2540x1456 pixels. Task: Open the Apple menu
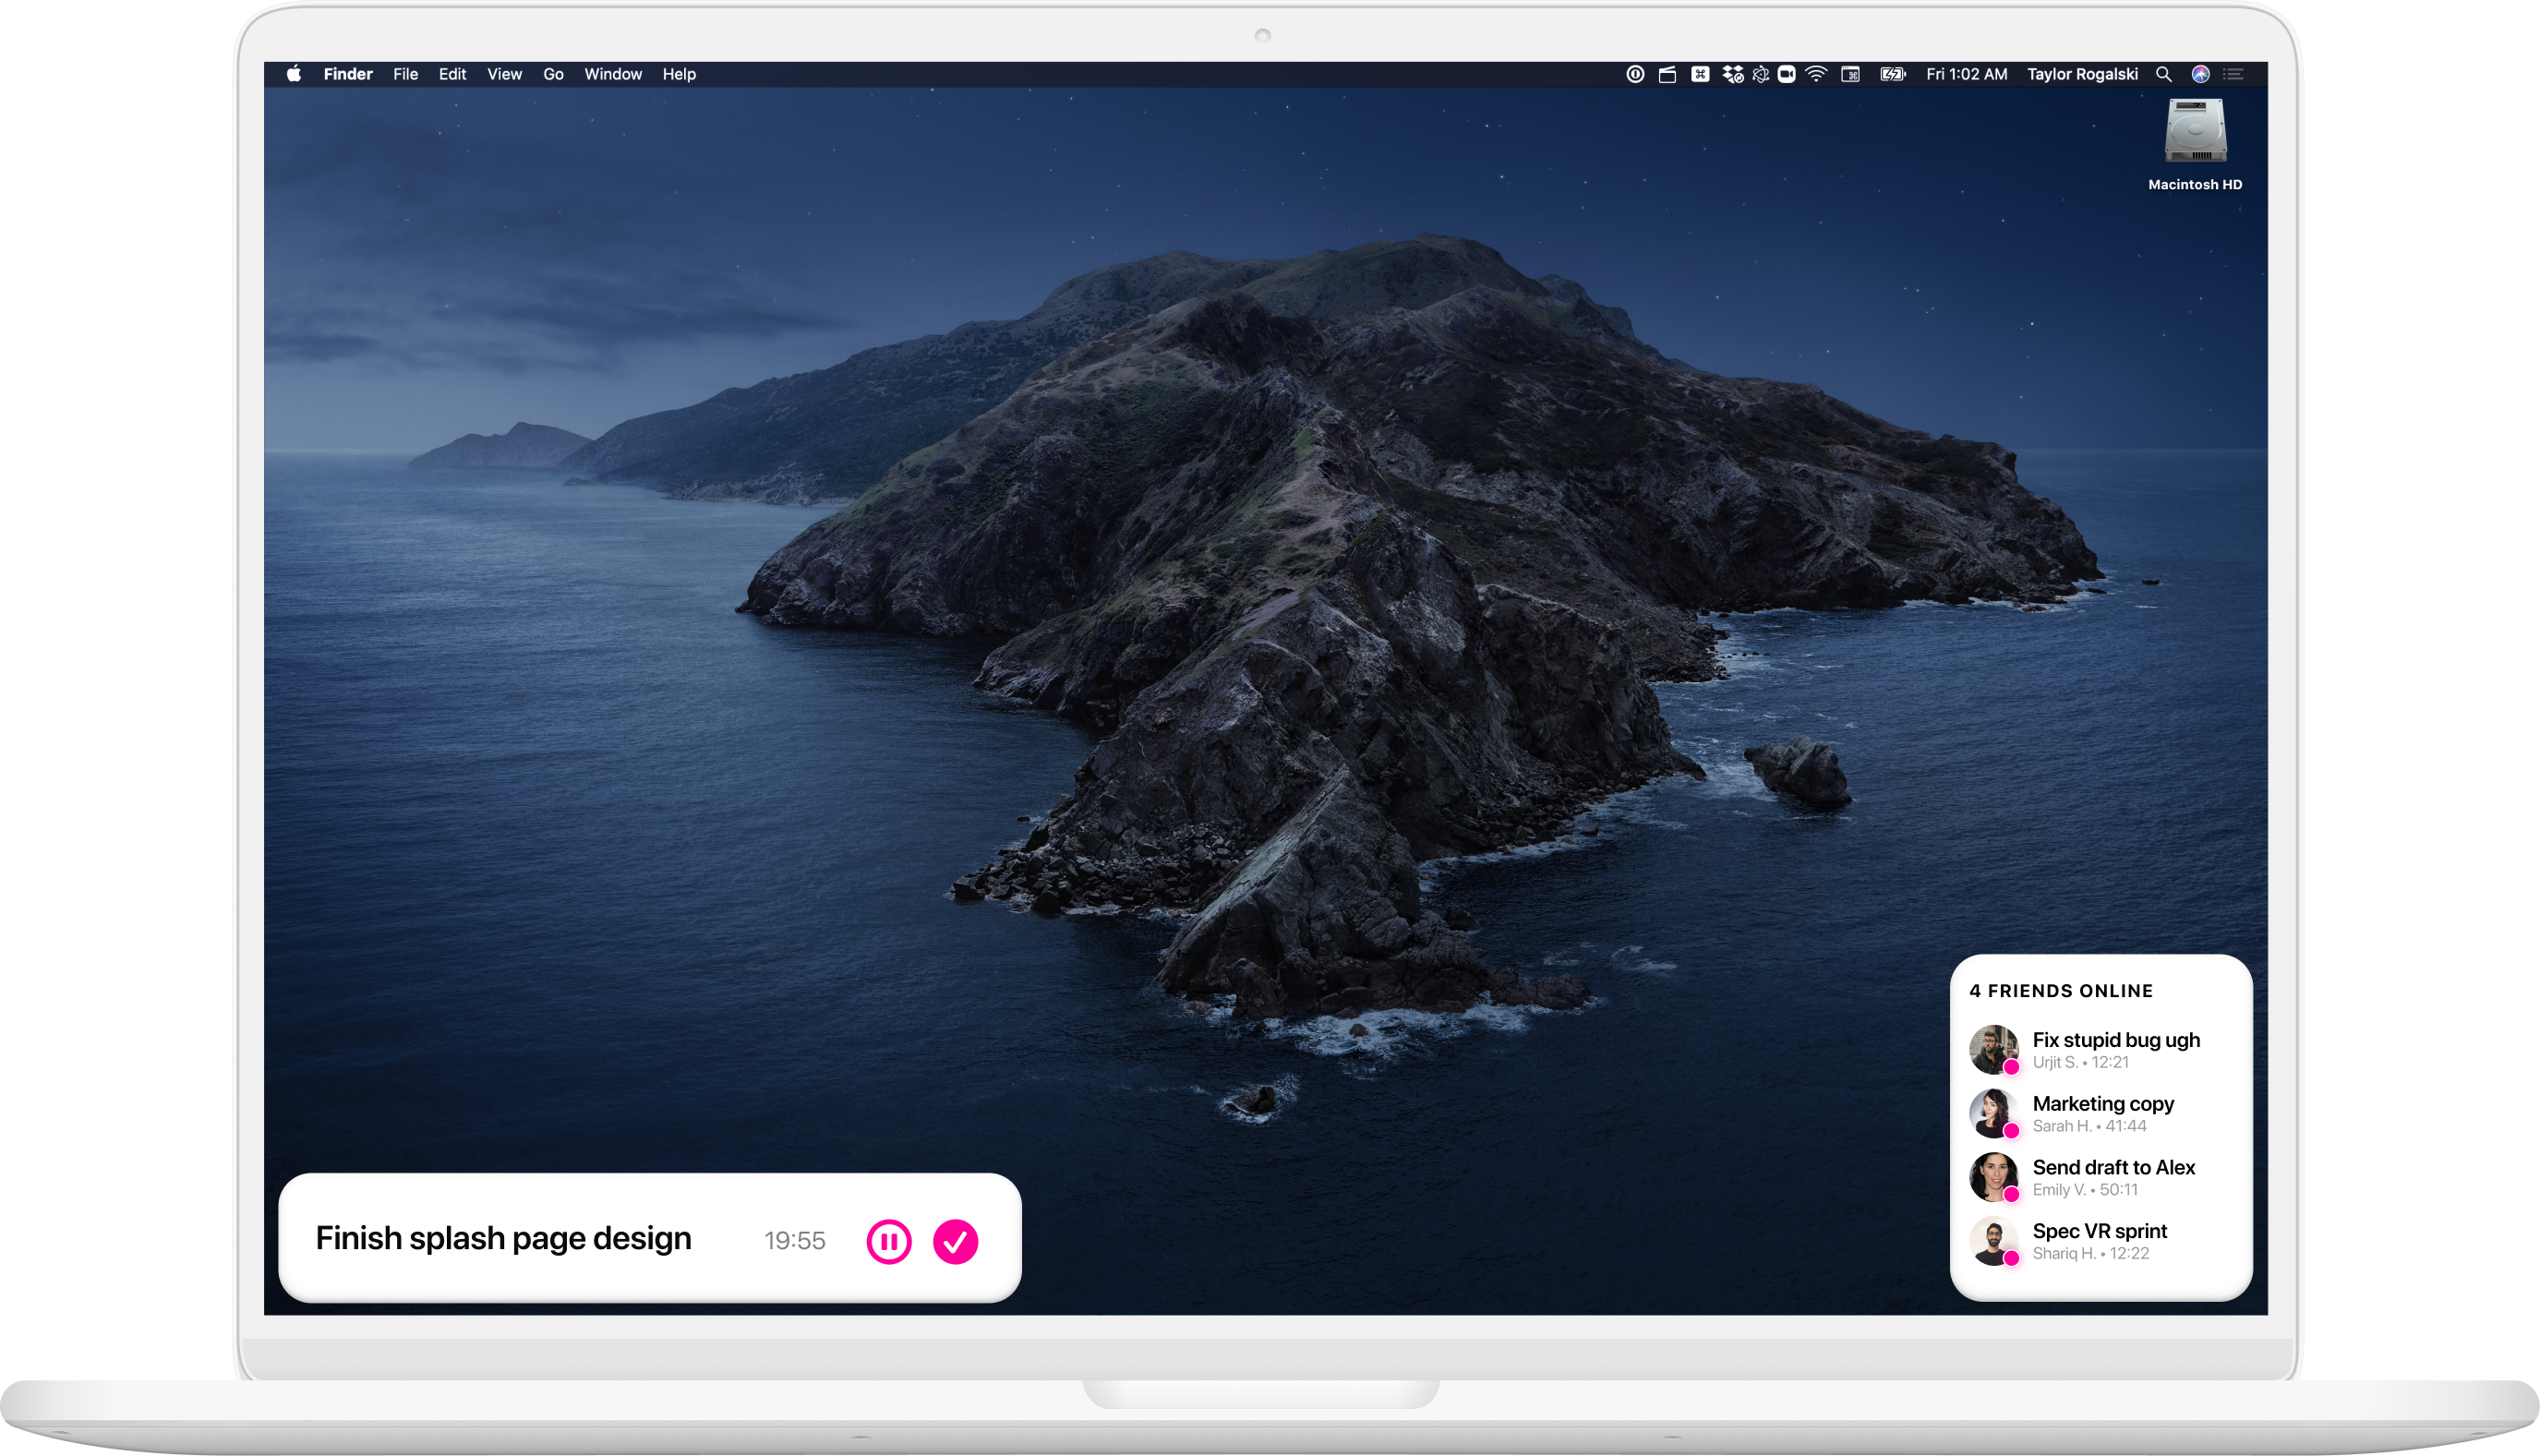pos(294,74)
